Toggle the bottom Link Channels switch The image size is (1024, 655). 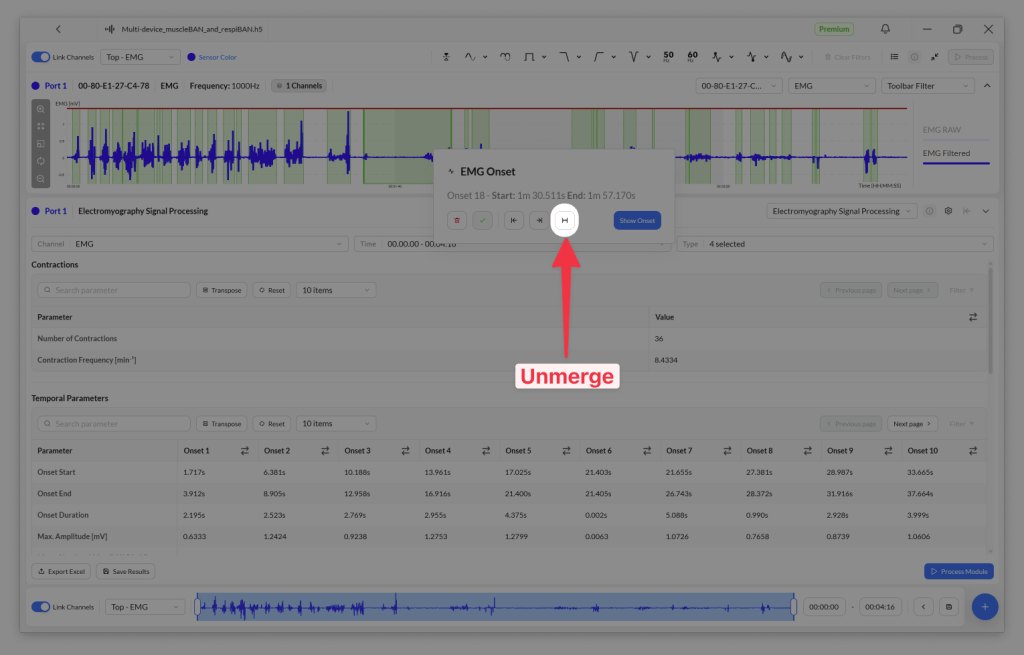coord(40,607)
